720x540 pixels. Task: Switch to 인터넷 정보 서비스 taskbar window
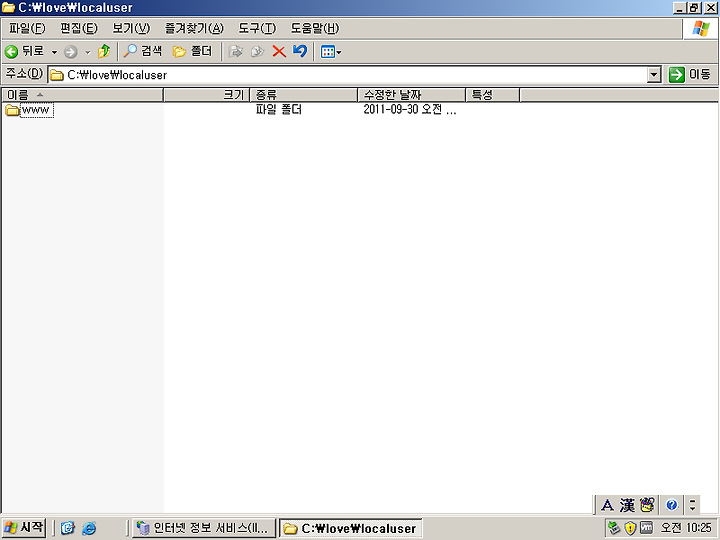(x=204, y=528)
